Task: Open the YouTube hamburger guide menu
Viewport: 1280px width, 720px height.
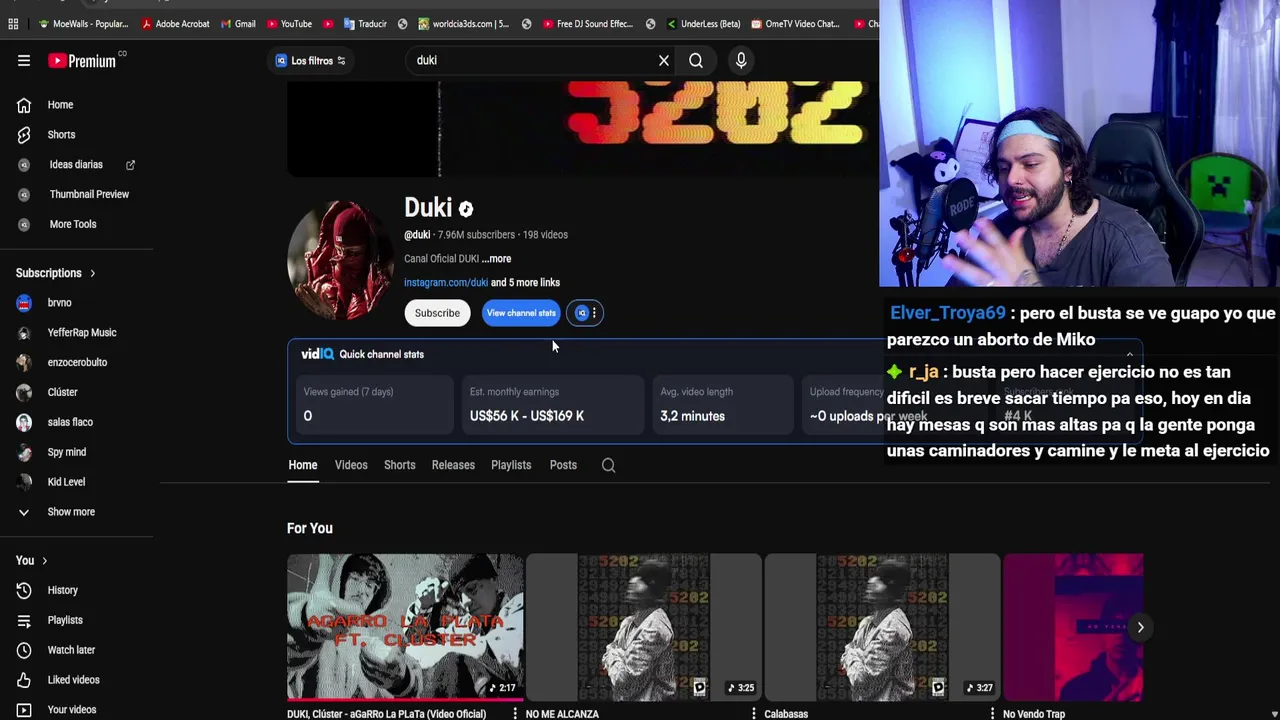Action: click(x=24, y=61)
